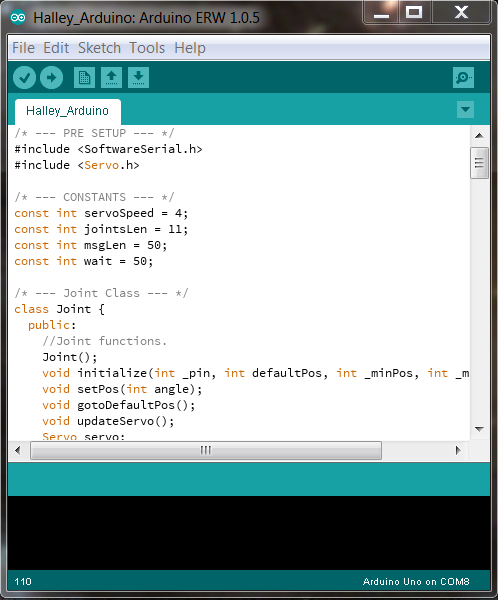Click the 'PRE SETUP' comment line

pos(94,133)
